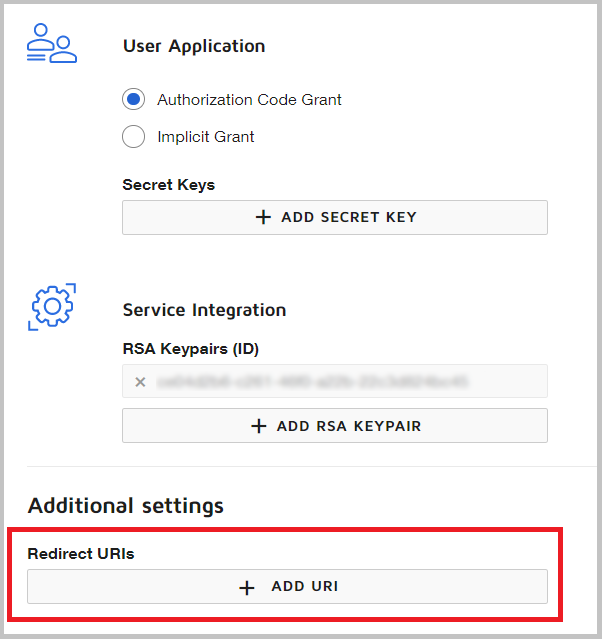
Task: Remove the RSA keypair with the X icon
Action: click(x=140, y=382)
